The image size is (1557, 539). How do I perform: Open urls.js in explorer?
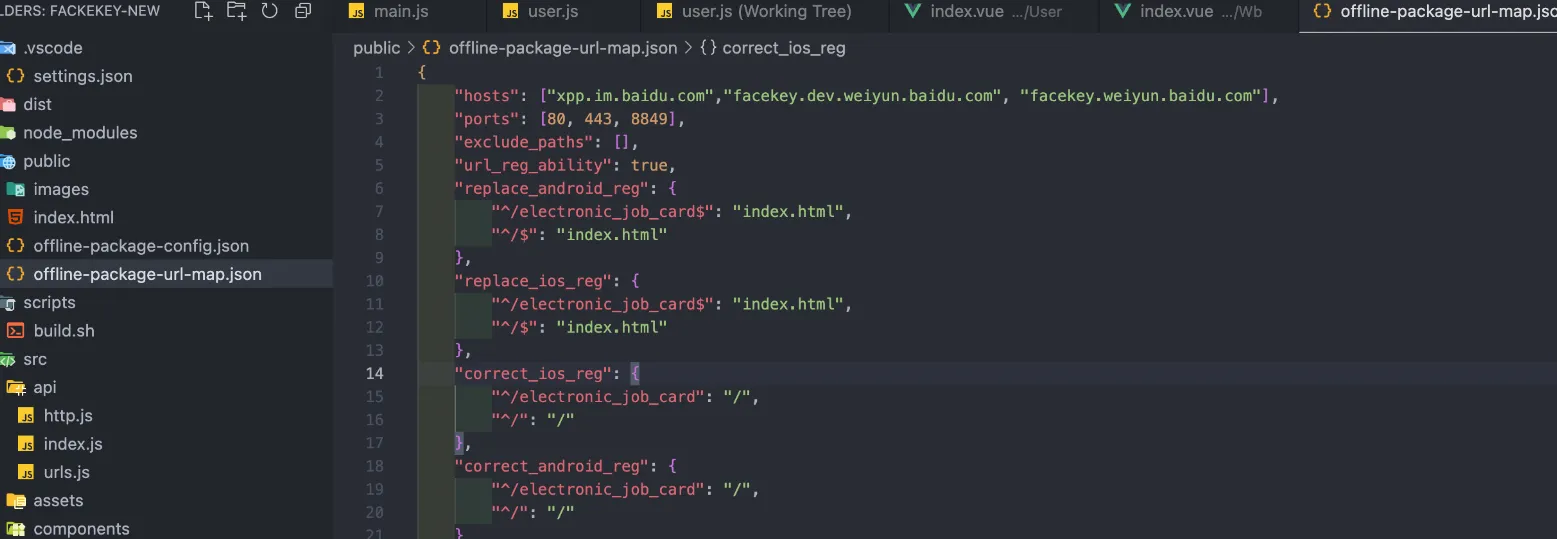pyautogui.click(x=66, y=472)
